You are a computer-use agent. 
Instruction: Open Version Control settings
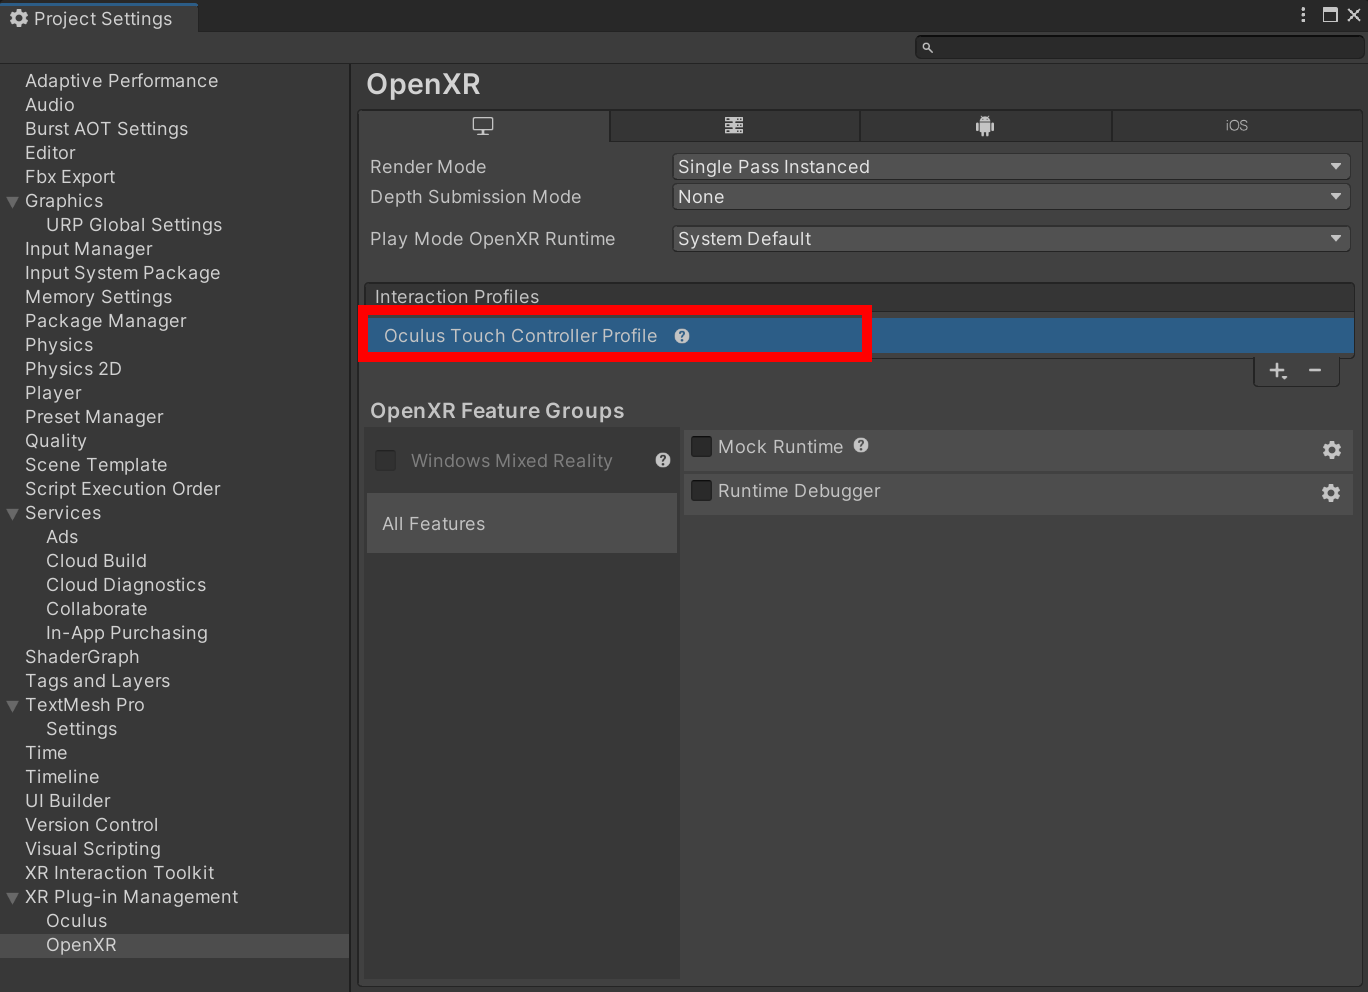click(92, 825)
